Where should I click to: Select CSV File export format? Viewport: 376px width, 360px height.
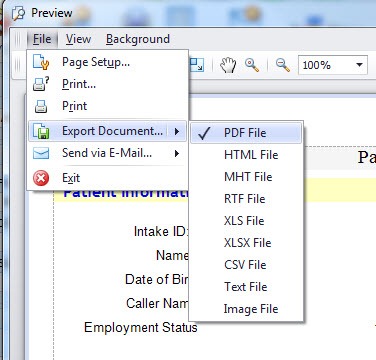pyautogui.click(x=246, y=265)
